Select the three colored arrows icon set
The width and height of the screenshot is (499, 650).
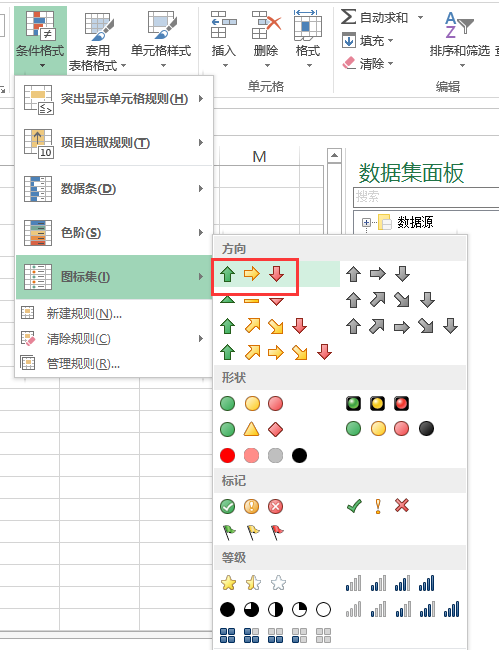pyautogui.click(x=252, y=274)
